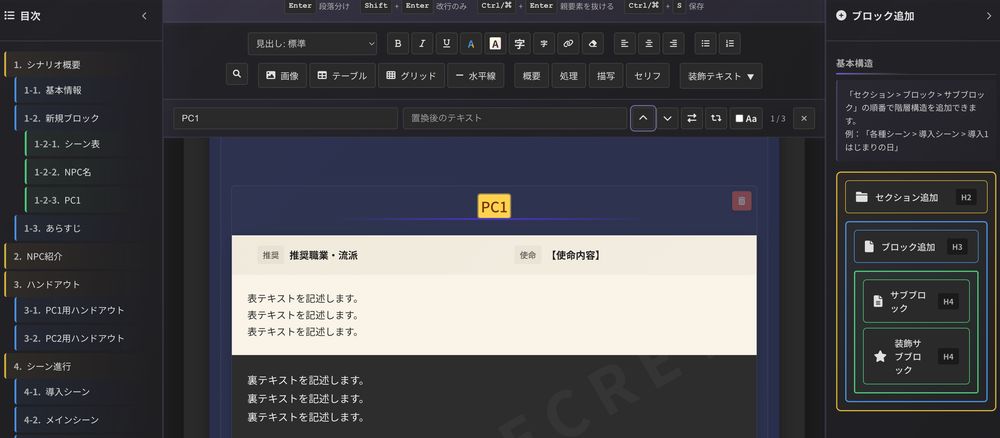
Task: Delete the PC1 block with trash icon
Action: 742,201
